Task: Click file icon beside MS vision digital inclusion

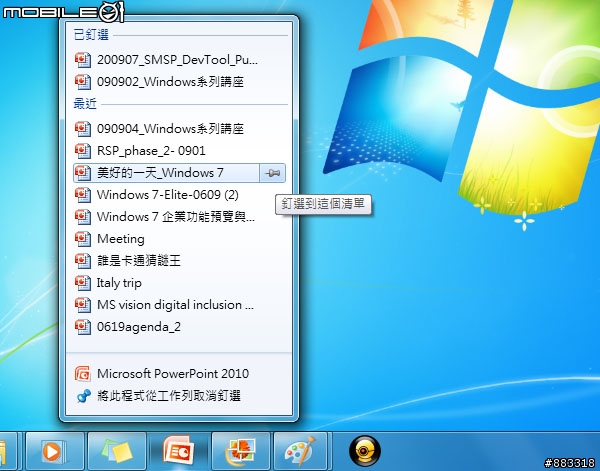Action: point(83,305)
